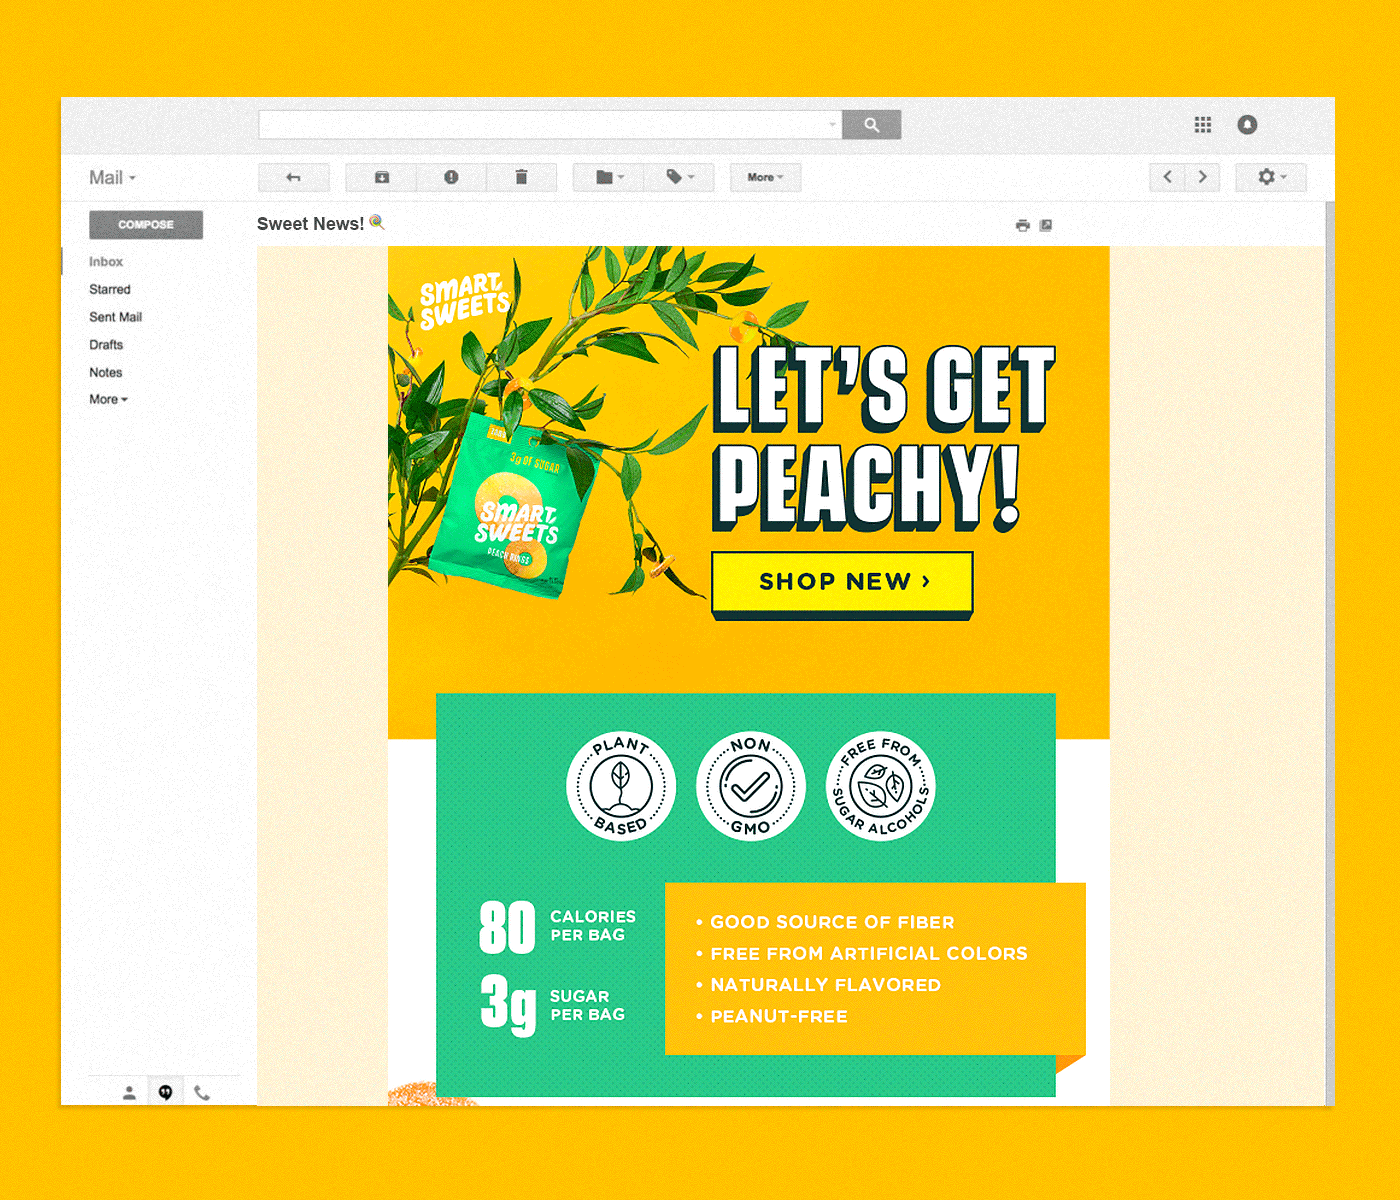Click the Sweet News! subject line
1400x1200 pixels.
[x=310, y=224]
